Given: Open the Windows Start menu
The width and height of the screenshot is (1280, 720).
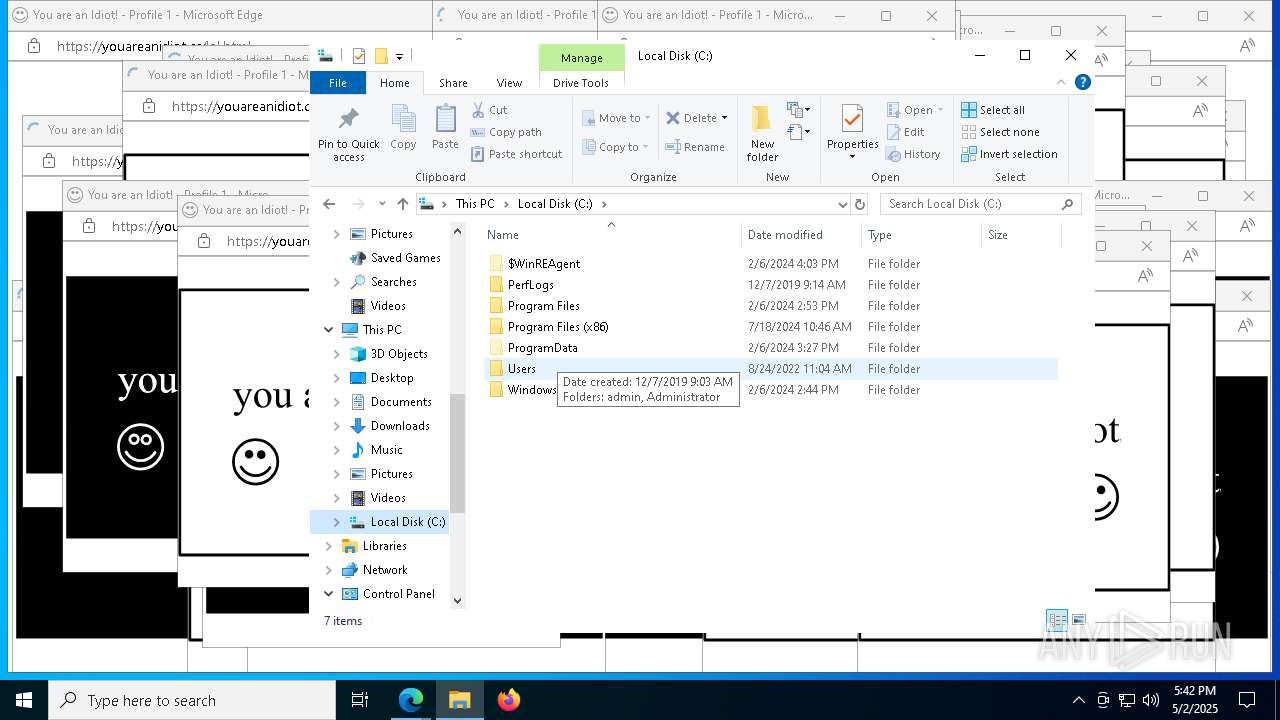Looking at the screenshot, I should click(x=24, y=700).
